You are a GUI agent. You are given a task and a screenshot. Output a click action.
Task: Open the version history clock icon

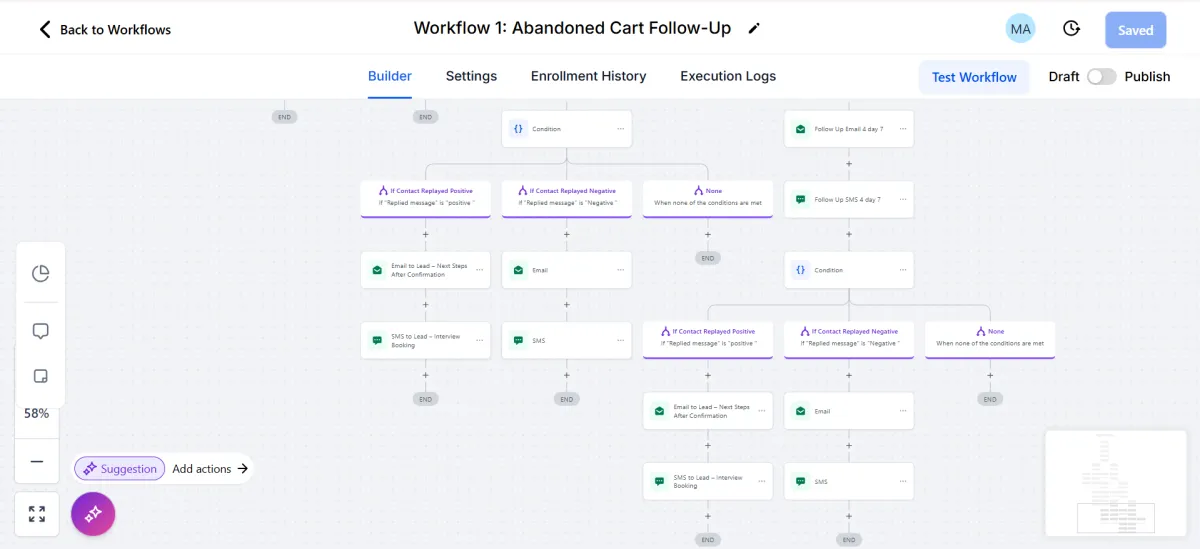(1071, 29)
